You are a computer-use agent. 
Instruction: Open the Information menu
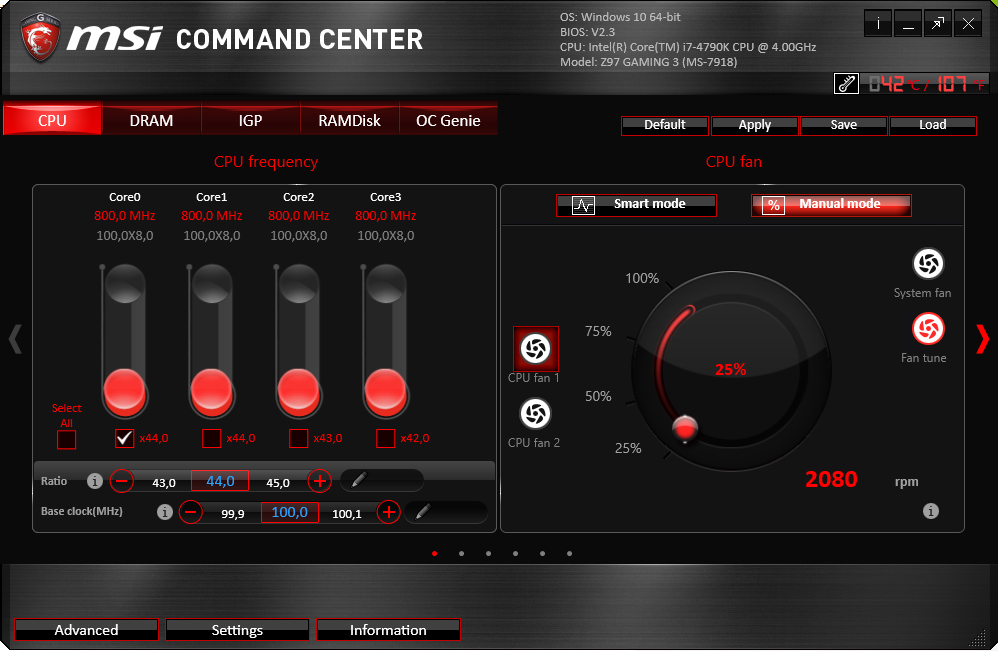pyautogui.click(x=388, y=630)
